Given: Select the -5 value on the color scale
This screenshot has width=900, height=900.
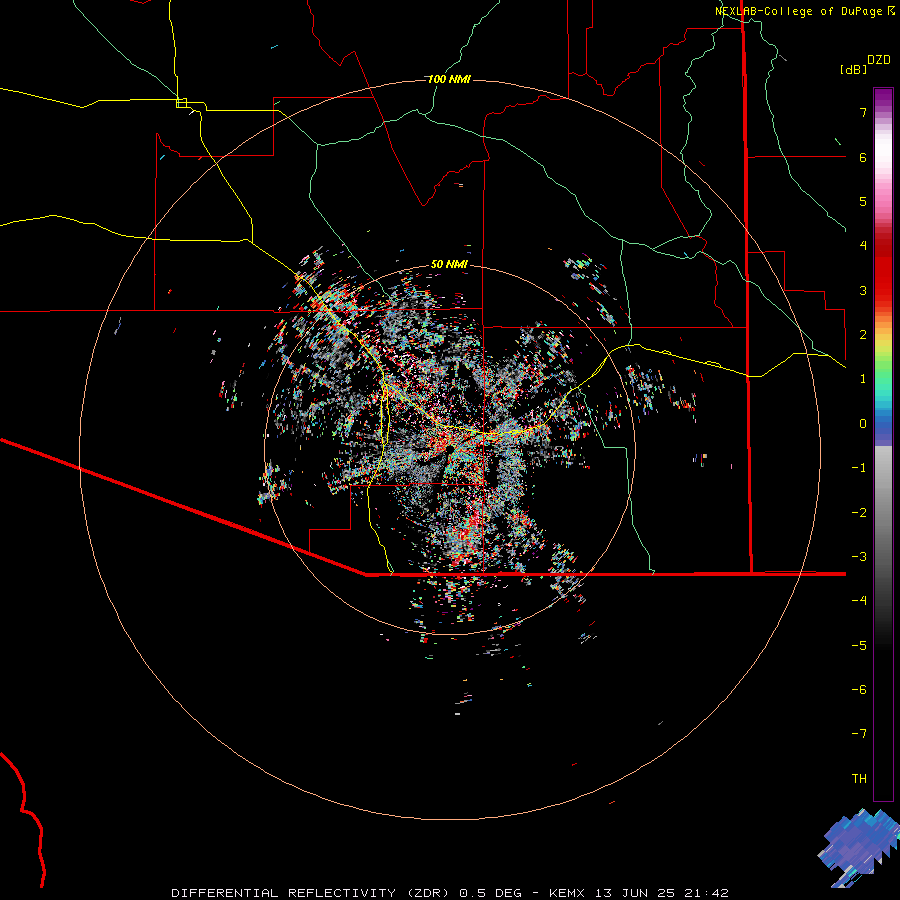Looking at the screenshot, I should click(x=859, y=646).
